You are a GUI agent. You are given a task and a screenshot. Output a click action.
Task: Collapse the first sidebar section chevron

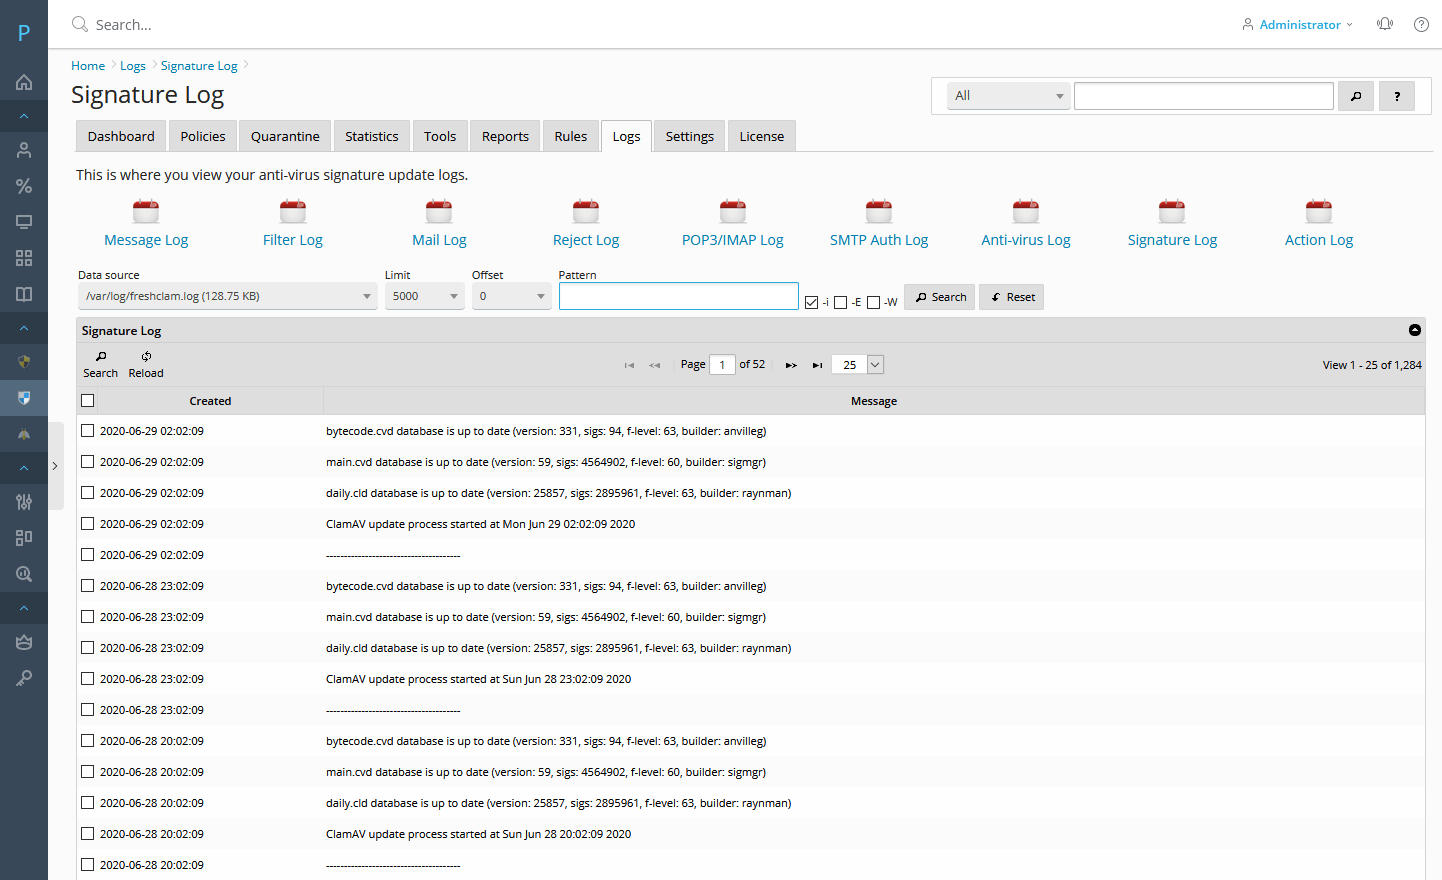24,116
